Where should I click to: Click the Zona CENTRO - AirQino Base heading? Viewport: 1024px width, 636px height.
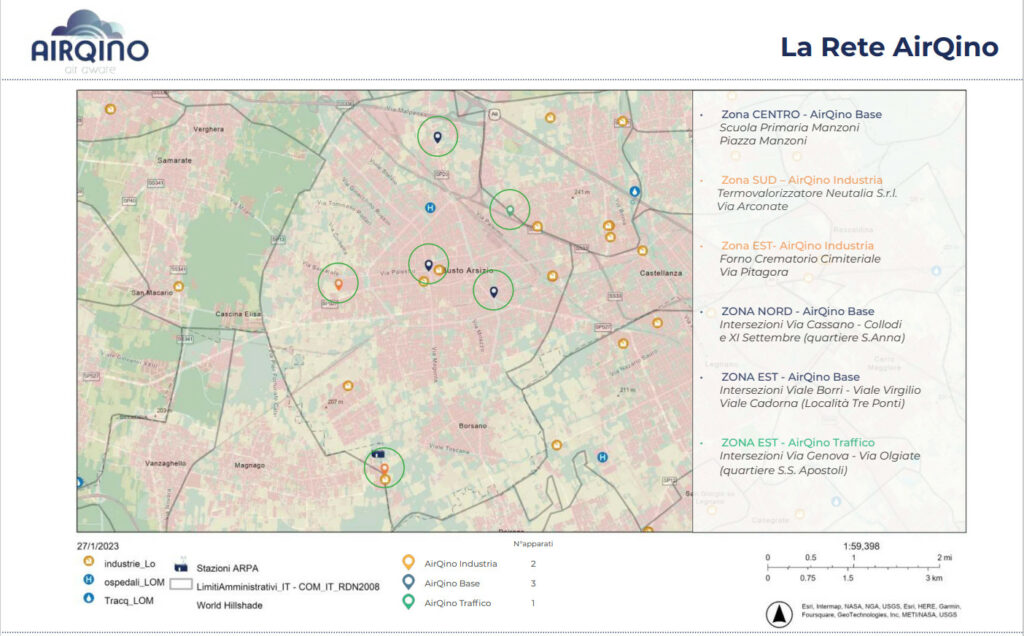click(x=801, y=114)
